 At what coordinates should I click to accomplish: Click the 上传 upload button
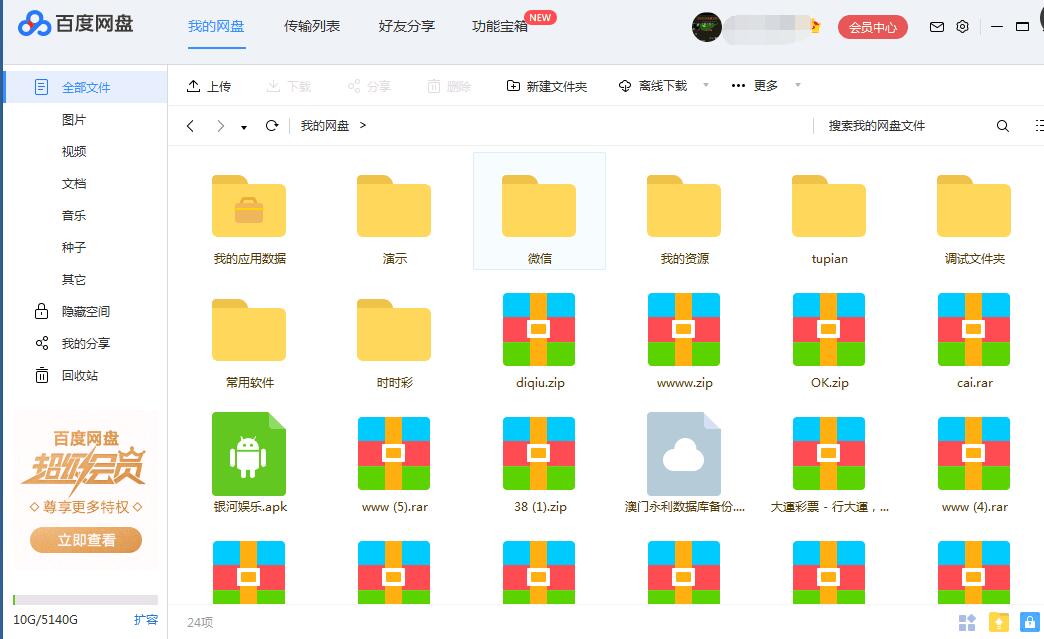pyautogui.click(x=209, y=87)
